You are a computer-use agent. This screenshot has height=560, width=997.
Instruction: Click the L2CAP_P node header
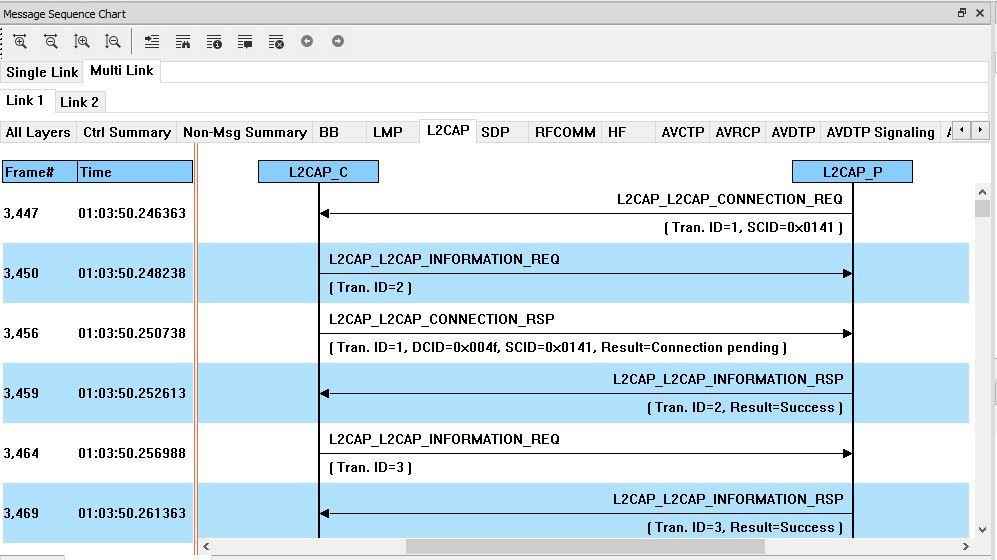point(852,172)
